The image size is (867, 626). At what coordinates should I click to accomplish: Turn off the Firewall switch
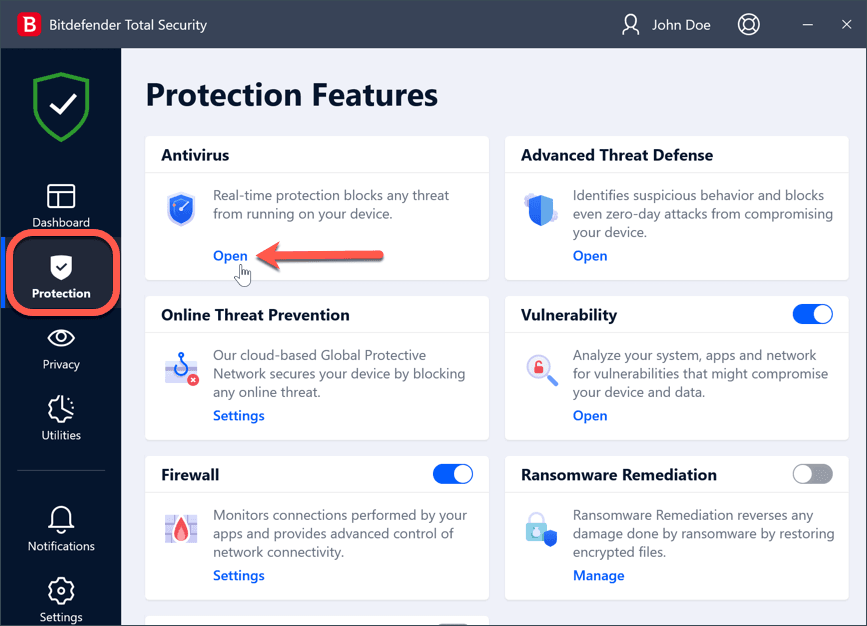[x=452, y=474]
